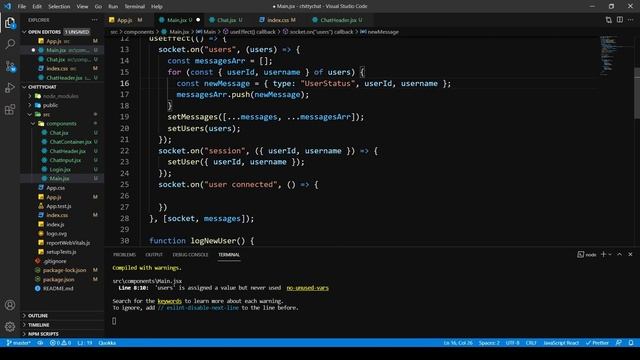Open the Accounts menu icon
Screen dimensions: 640x360
(x=10, y=305)
